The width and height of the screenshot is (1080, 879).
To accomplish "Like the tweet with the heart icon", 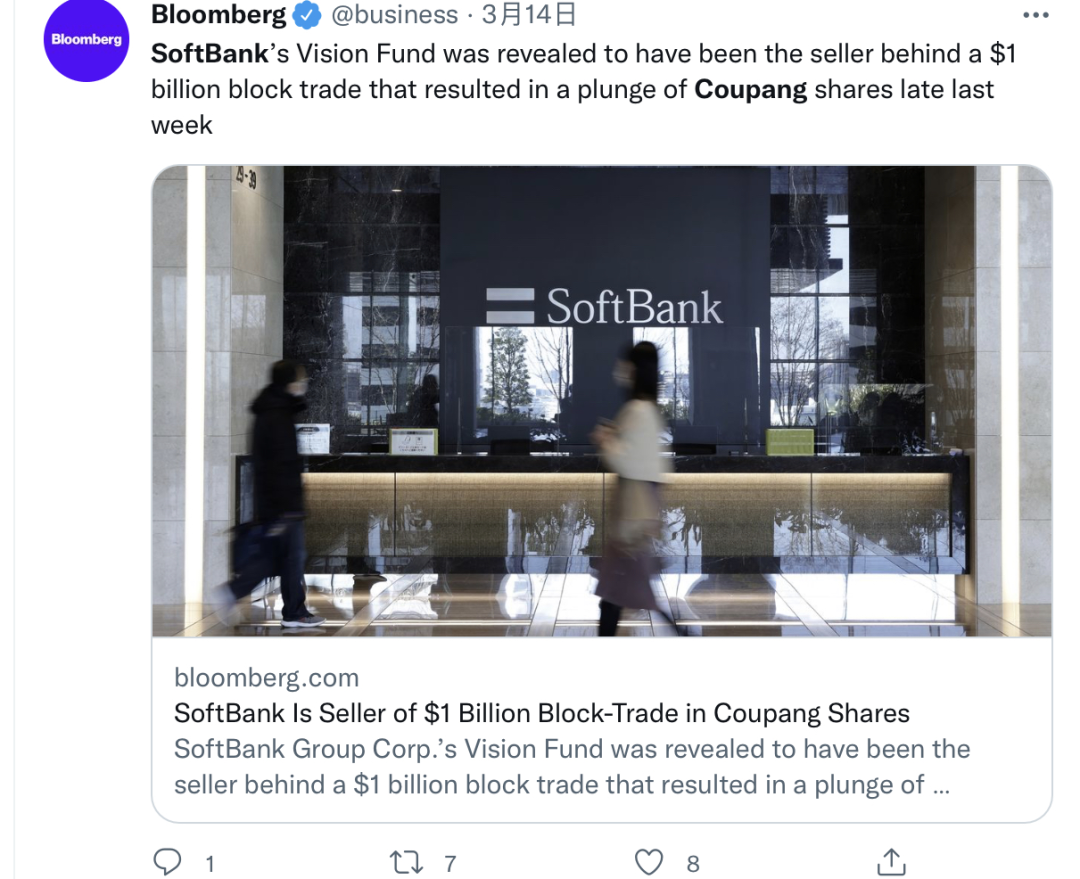I will [x=648, y=862].
